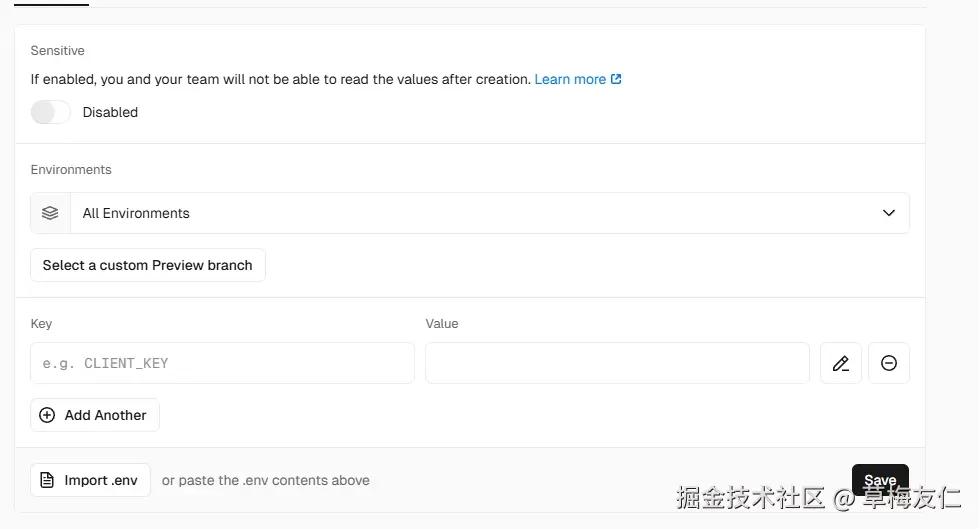
Task: Click the 'Disabled' toggle label
Action: (x=110, y=112)
